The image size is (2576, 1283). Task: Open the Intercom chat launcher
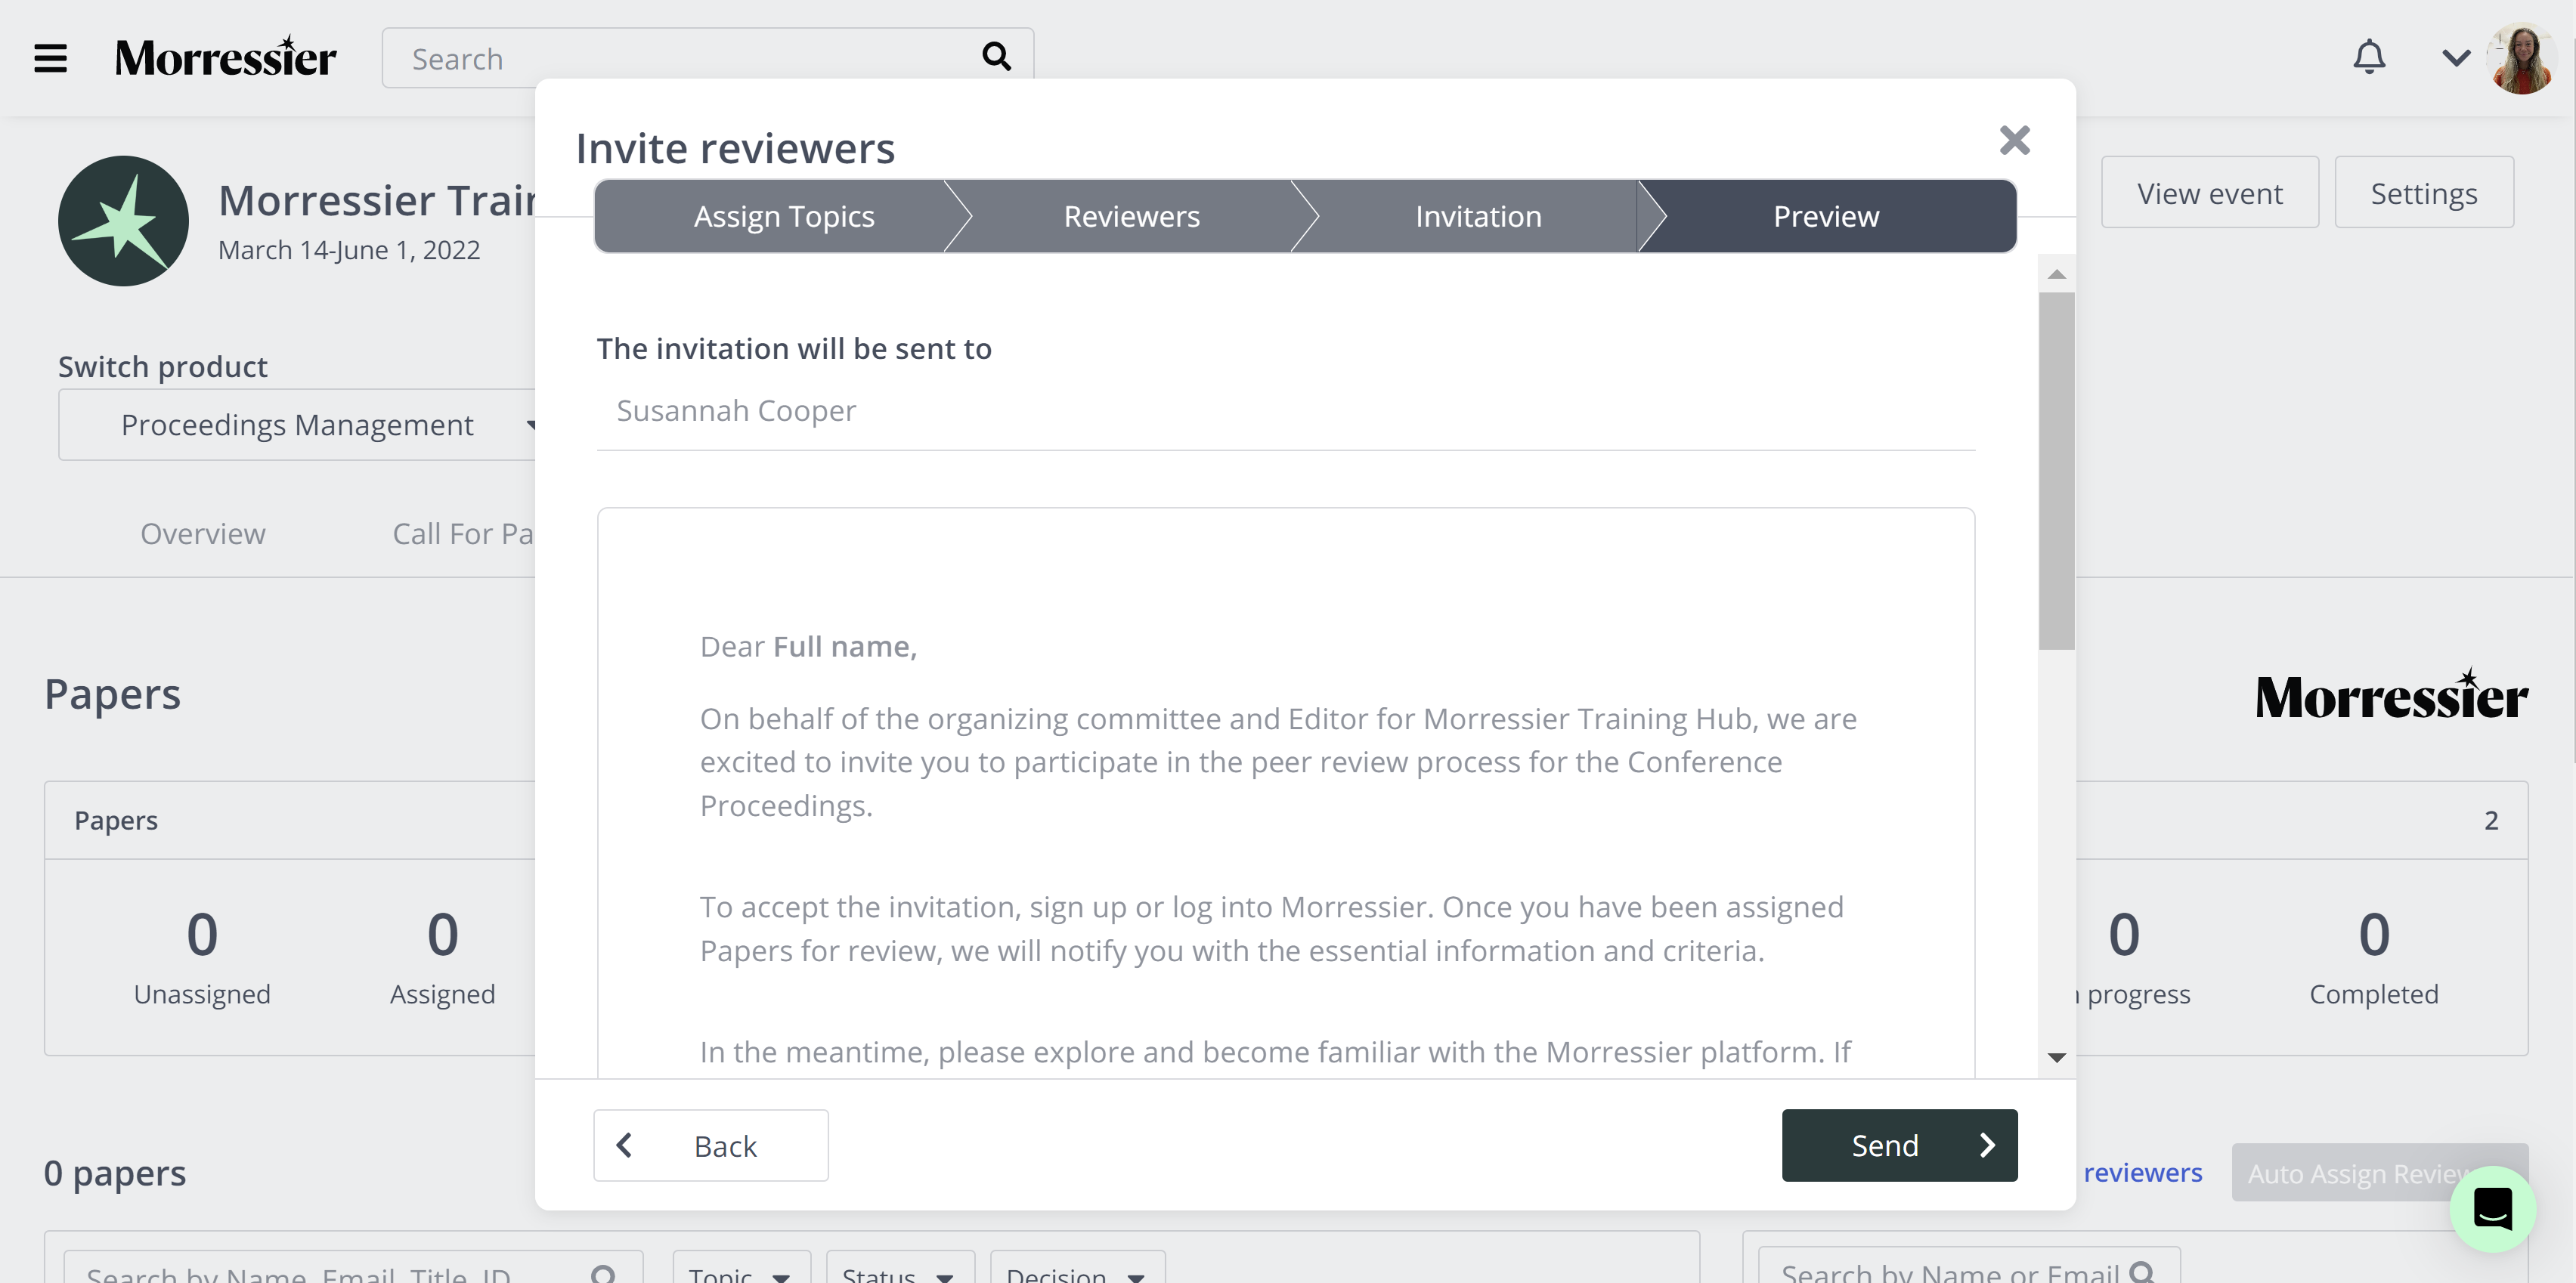click(2493, 1209)
